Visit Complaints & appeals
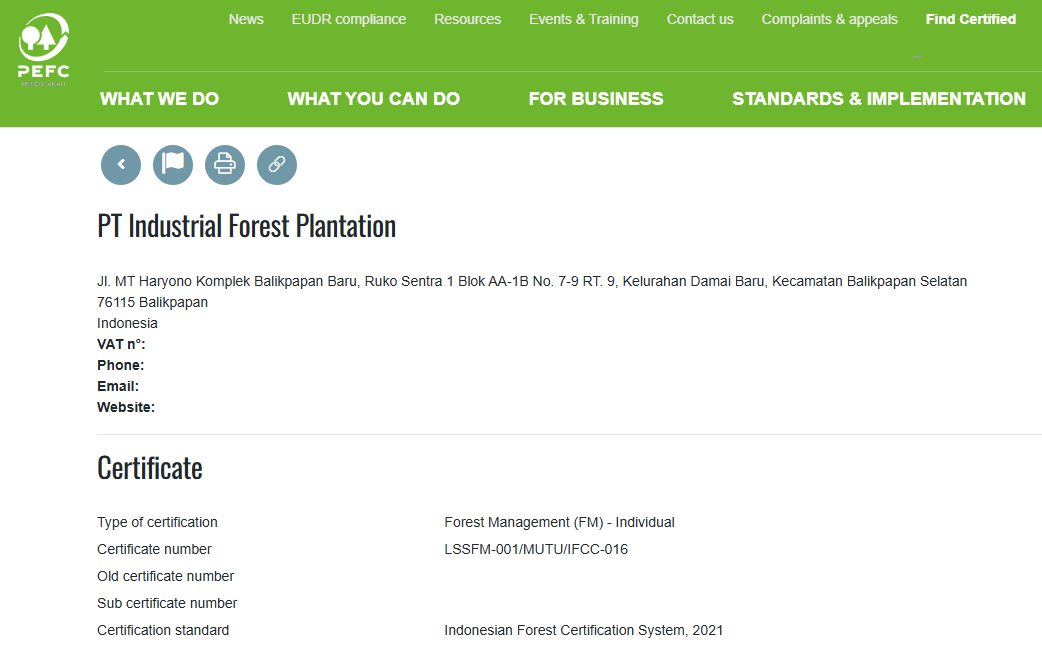Screen dimensions: 1042x645 point(830,19)
